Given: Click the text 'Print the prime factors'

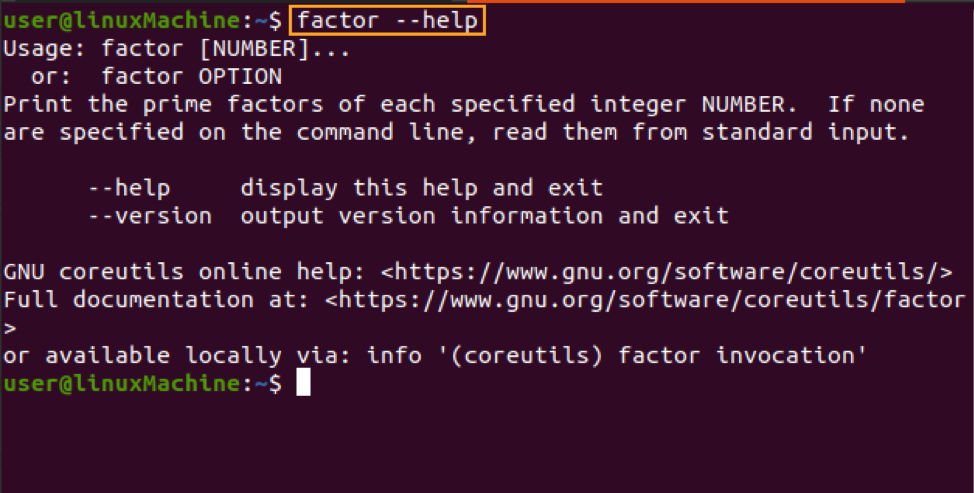Looking at the screenshot, I should coord(163,104).
